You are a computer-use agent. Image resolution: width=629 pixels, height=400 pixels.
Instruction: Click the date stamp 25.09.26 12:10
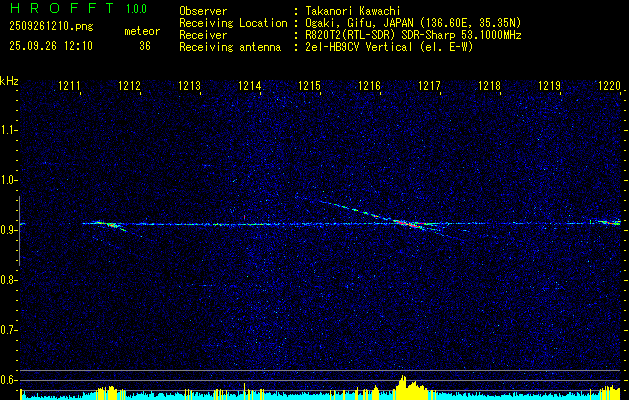[51, 46]
